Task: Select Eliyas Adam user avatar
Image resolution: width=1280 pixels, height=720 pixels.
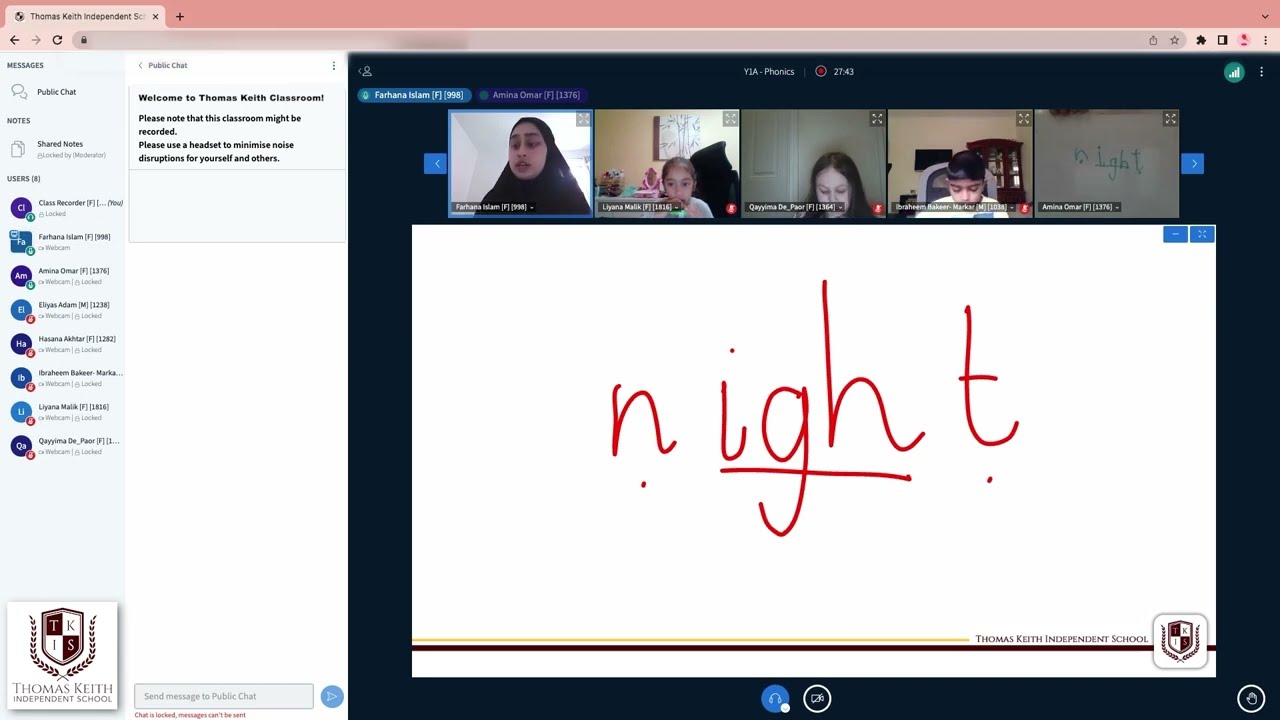Action: [21, 310]
